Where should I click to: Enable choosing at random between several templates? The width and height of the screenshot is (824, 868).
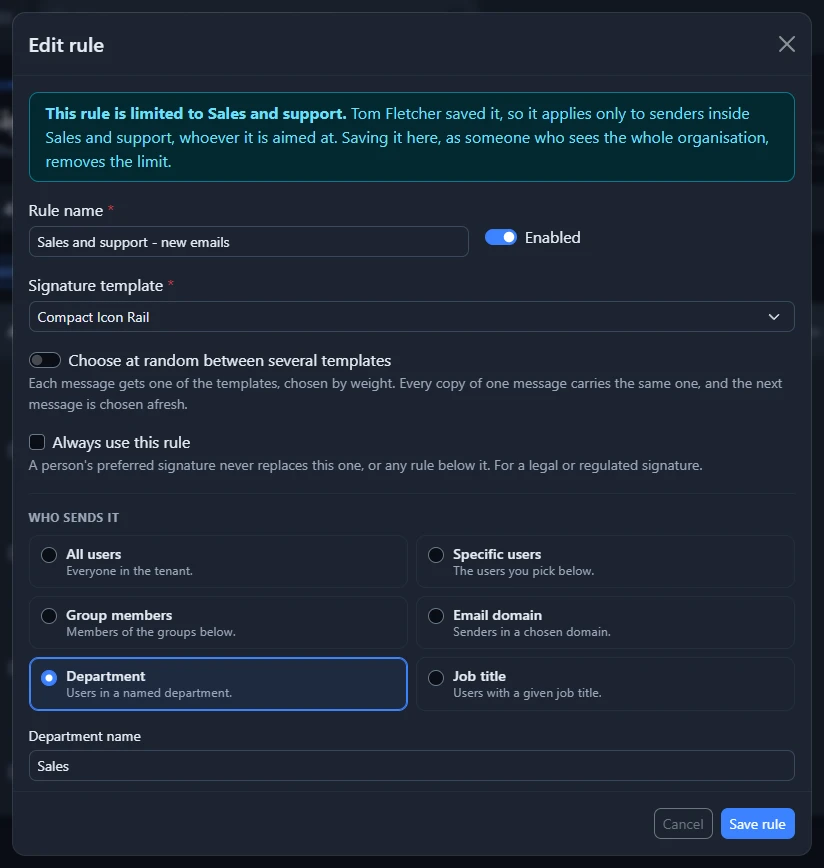coord(45,360)
